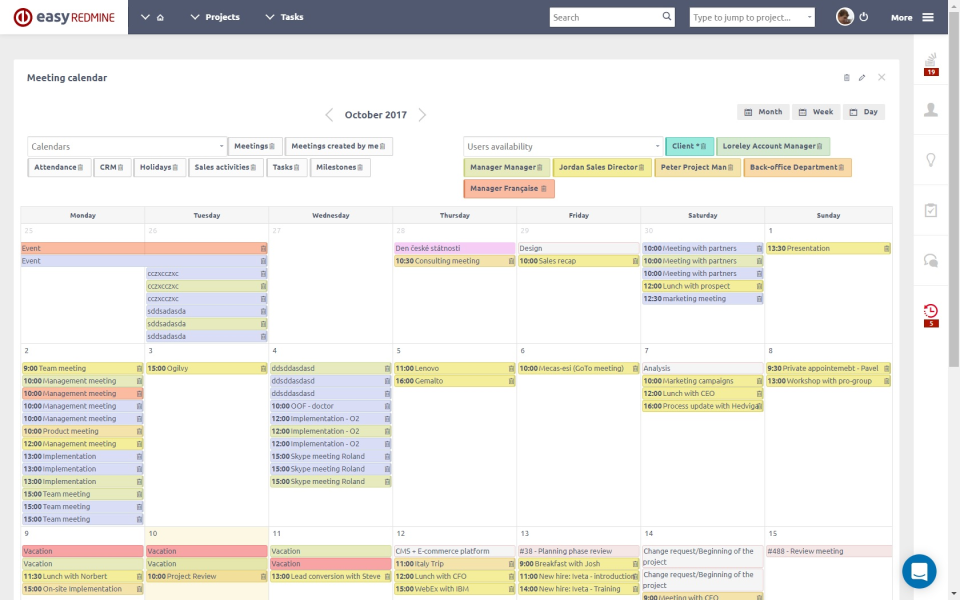The width and height of the screenshot is (960, 600).
Task: Open recent activity clock icon with badge 5
Action: coord(930,311)
